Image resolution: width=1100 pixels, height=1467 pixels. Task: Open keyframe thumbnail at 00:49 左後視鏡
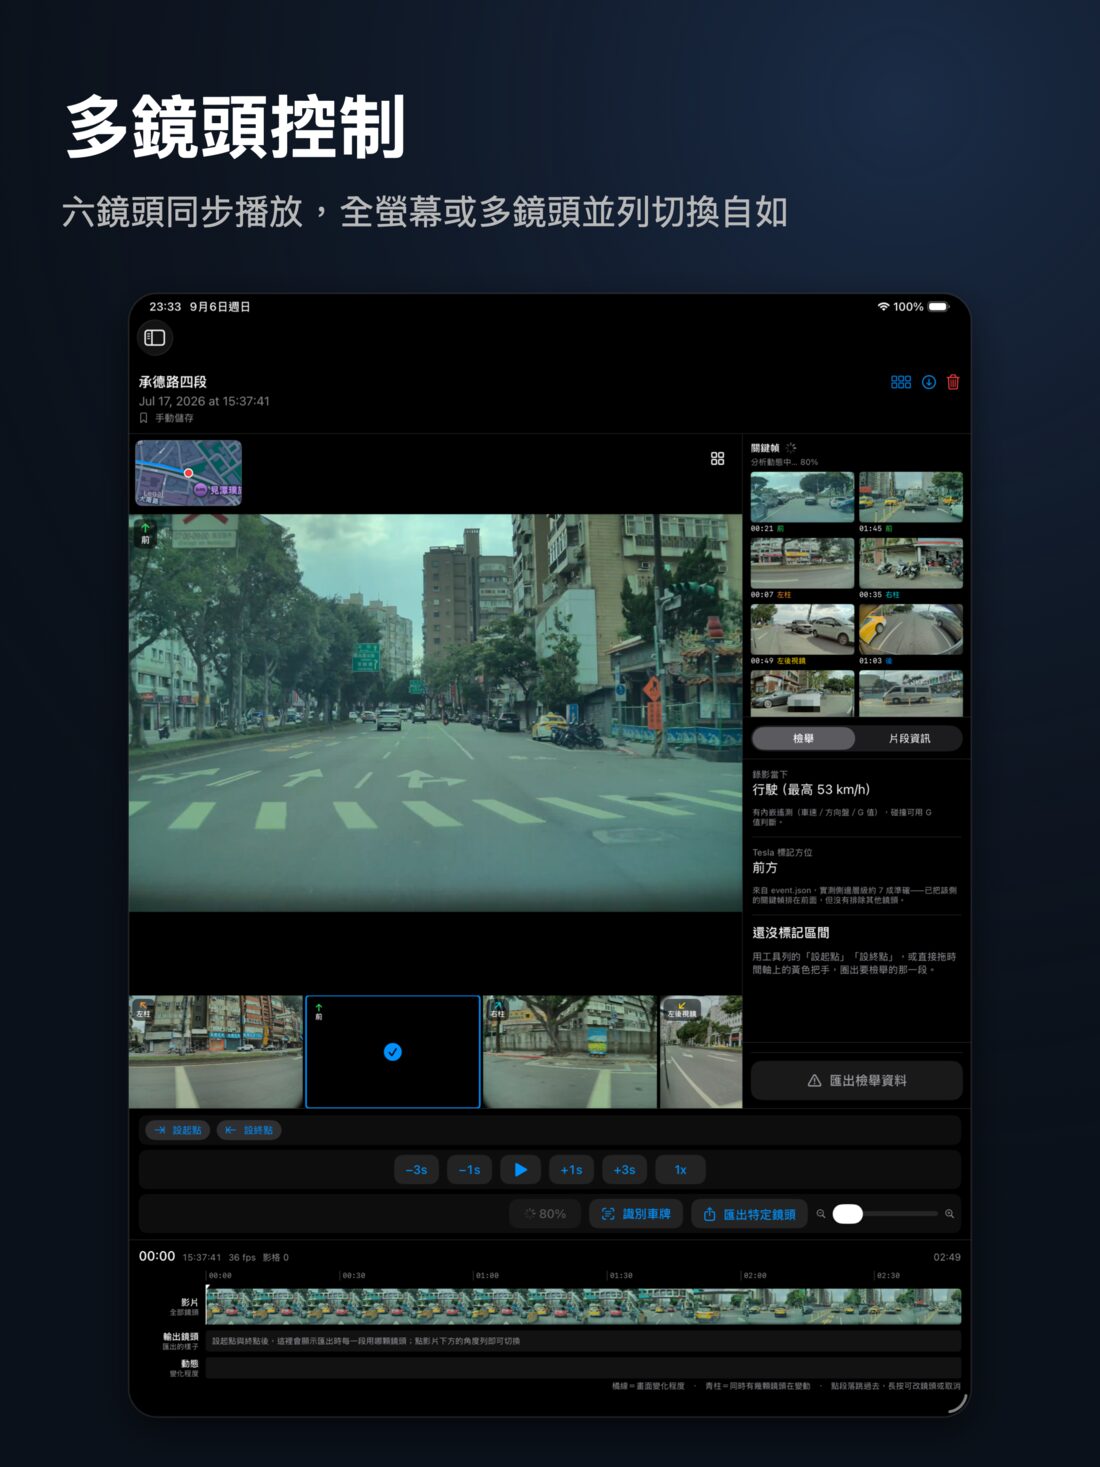[x=802, y=629]
